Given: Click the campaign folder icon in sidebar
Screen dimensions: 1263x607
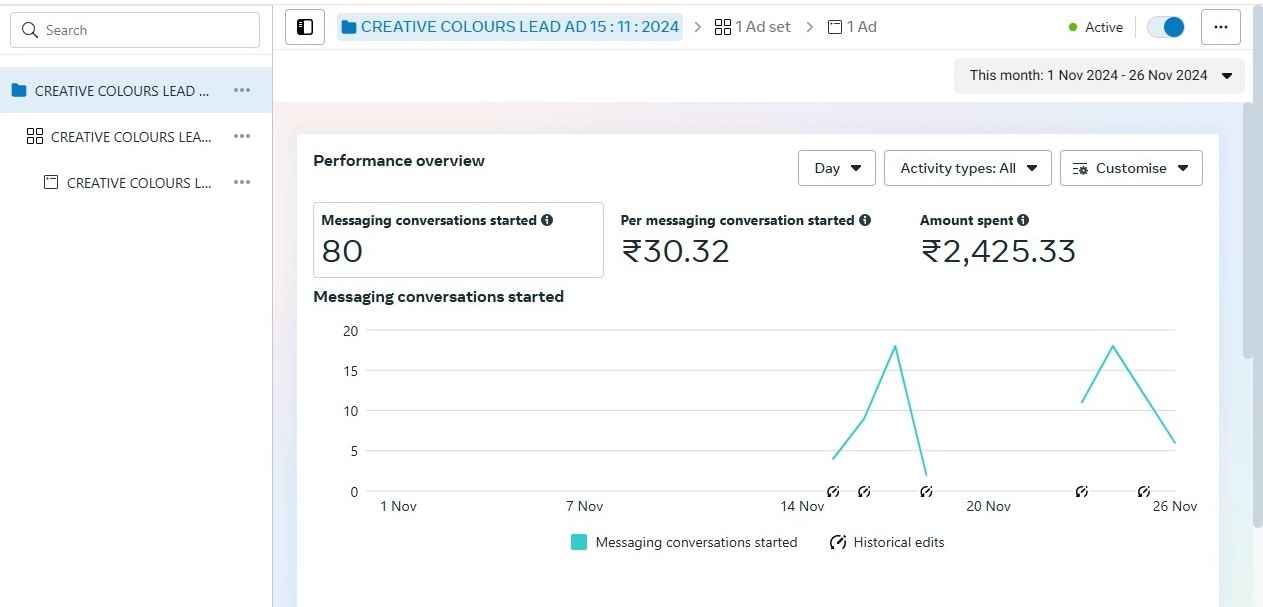Looking at the screenshot, I should coord(19,90).
